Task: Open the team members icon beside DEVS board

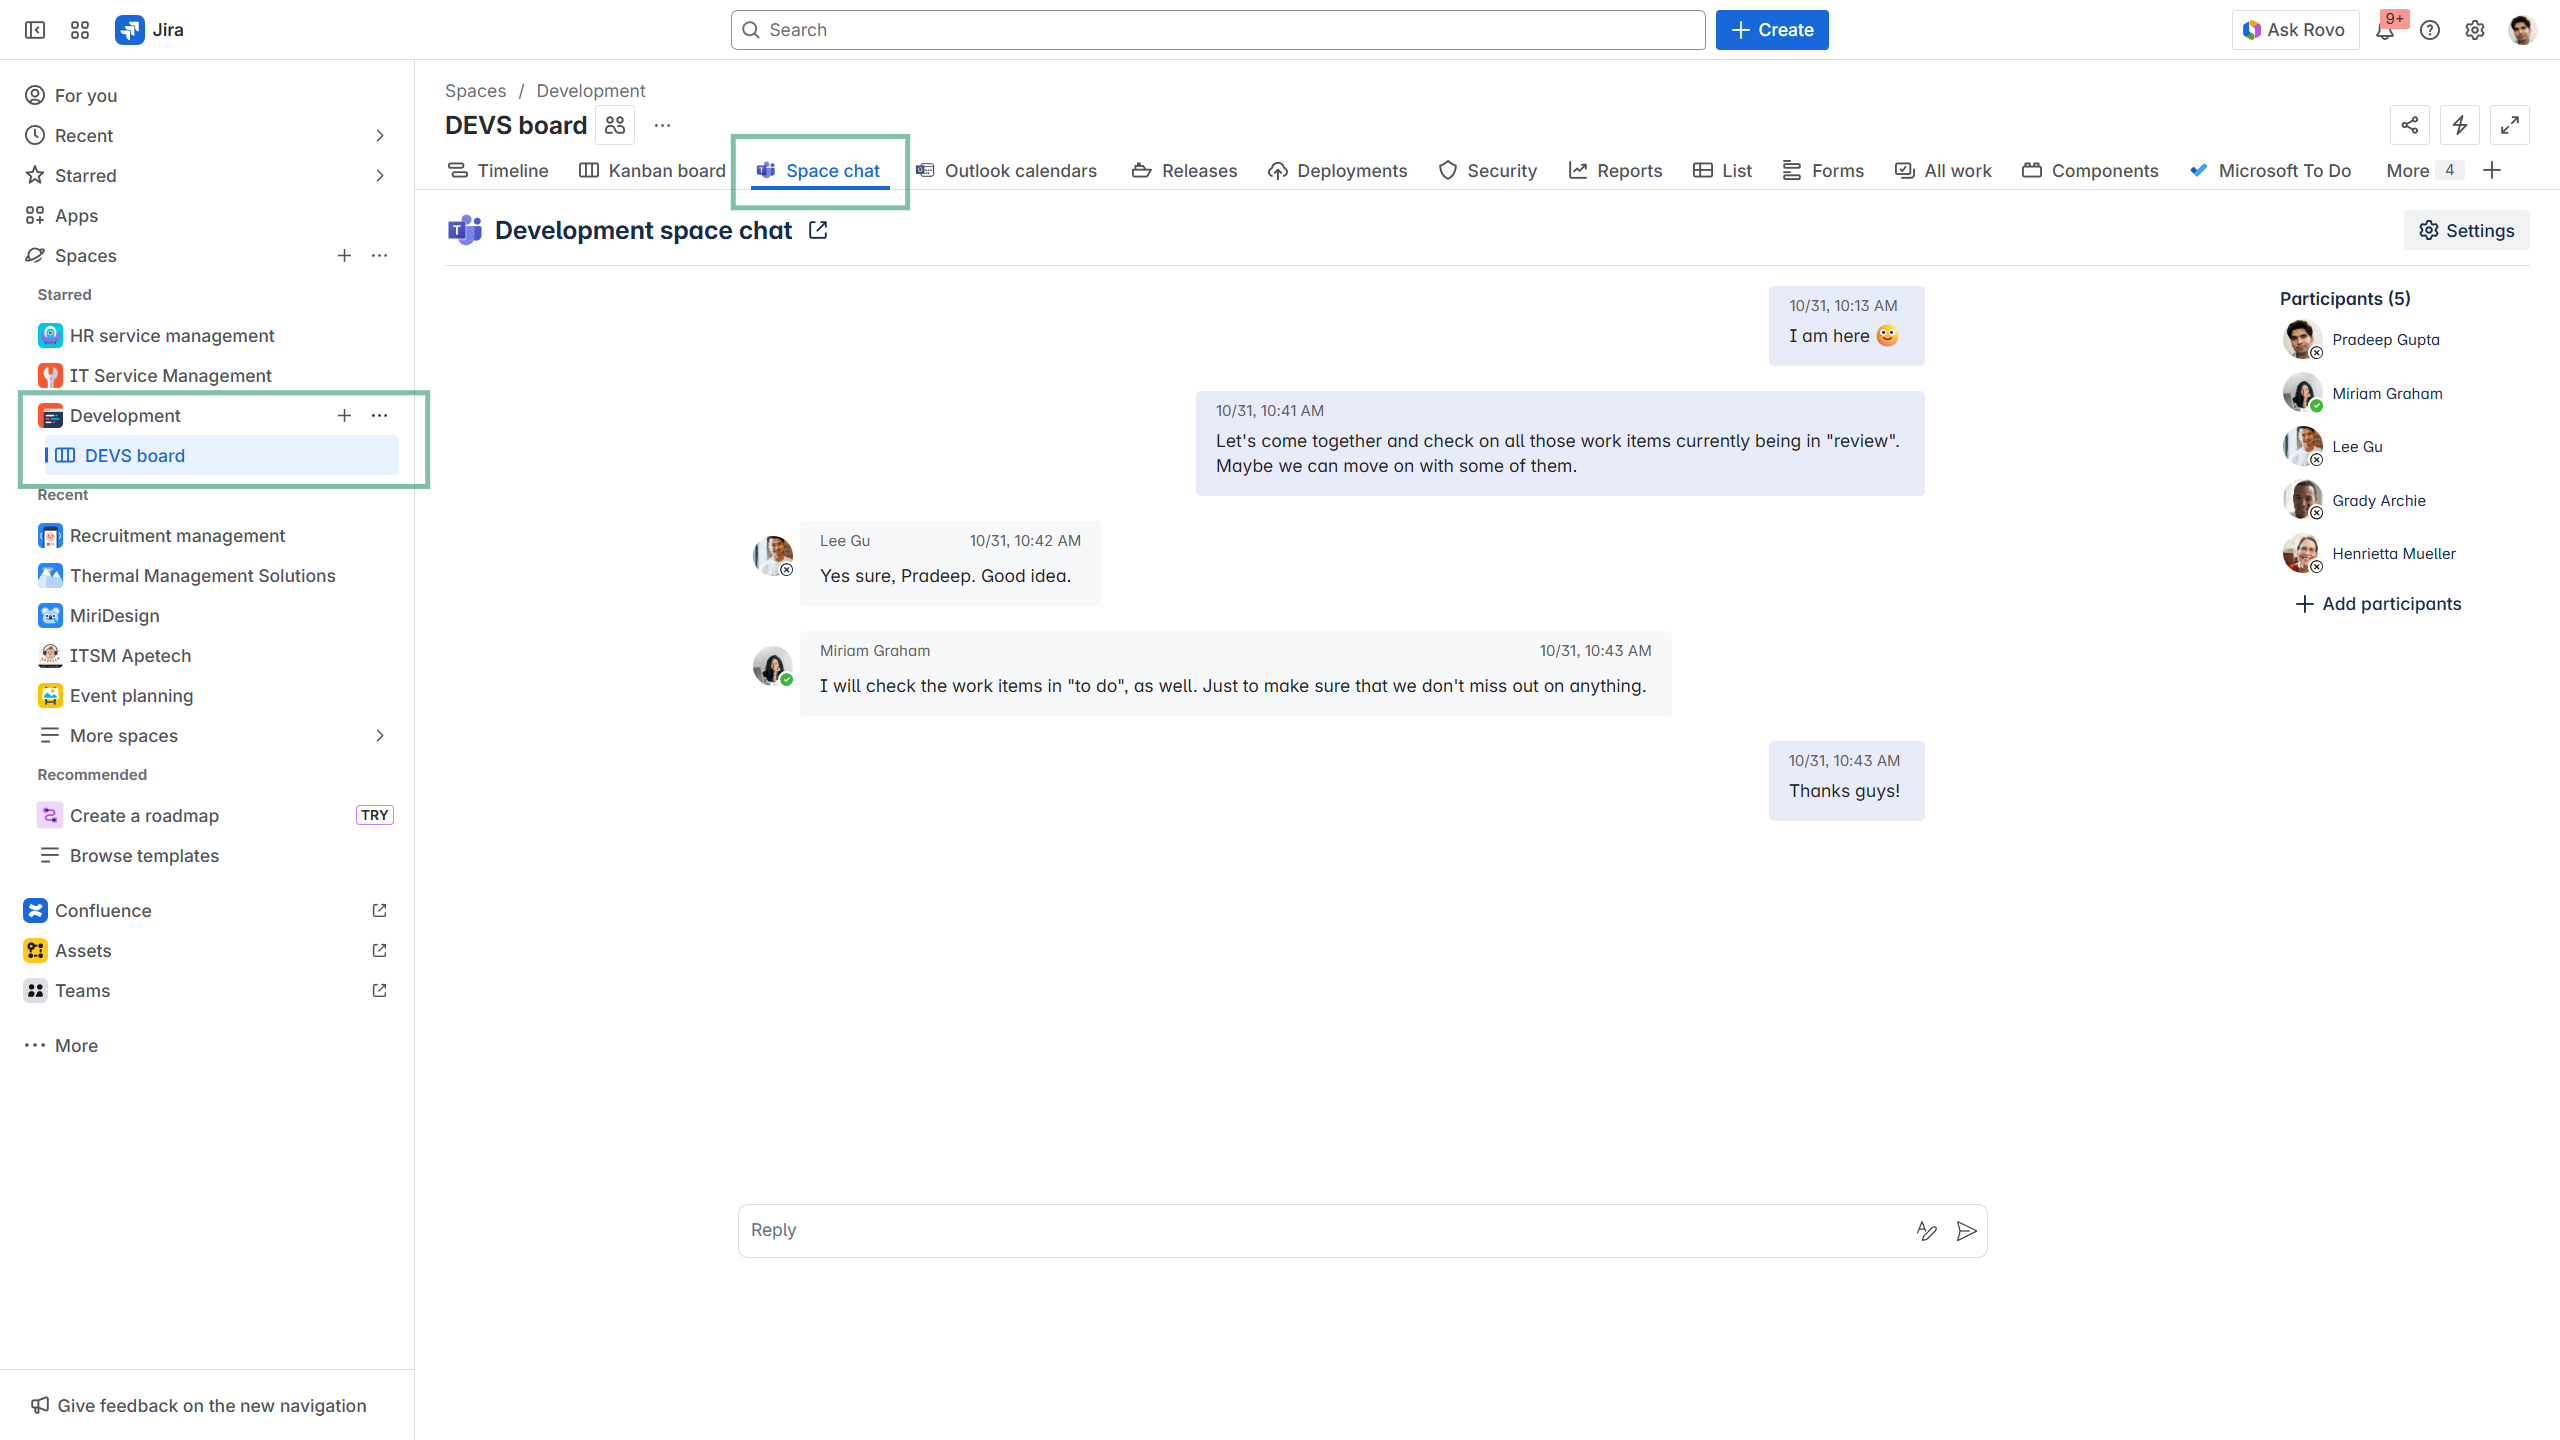Action: pyautogui.click(x=615, y=125)
